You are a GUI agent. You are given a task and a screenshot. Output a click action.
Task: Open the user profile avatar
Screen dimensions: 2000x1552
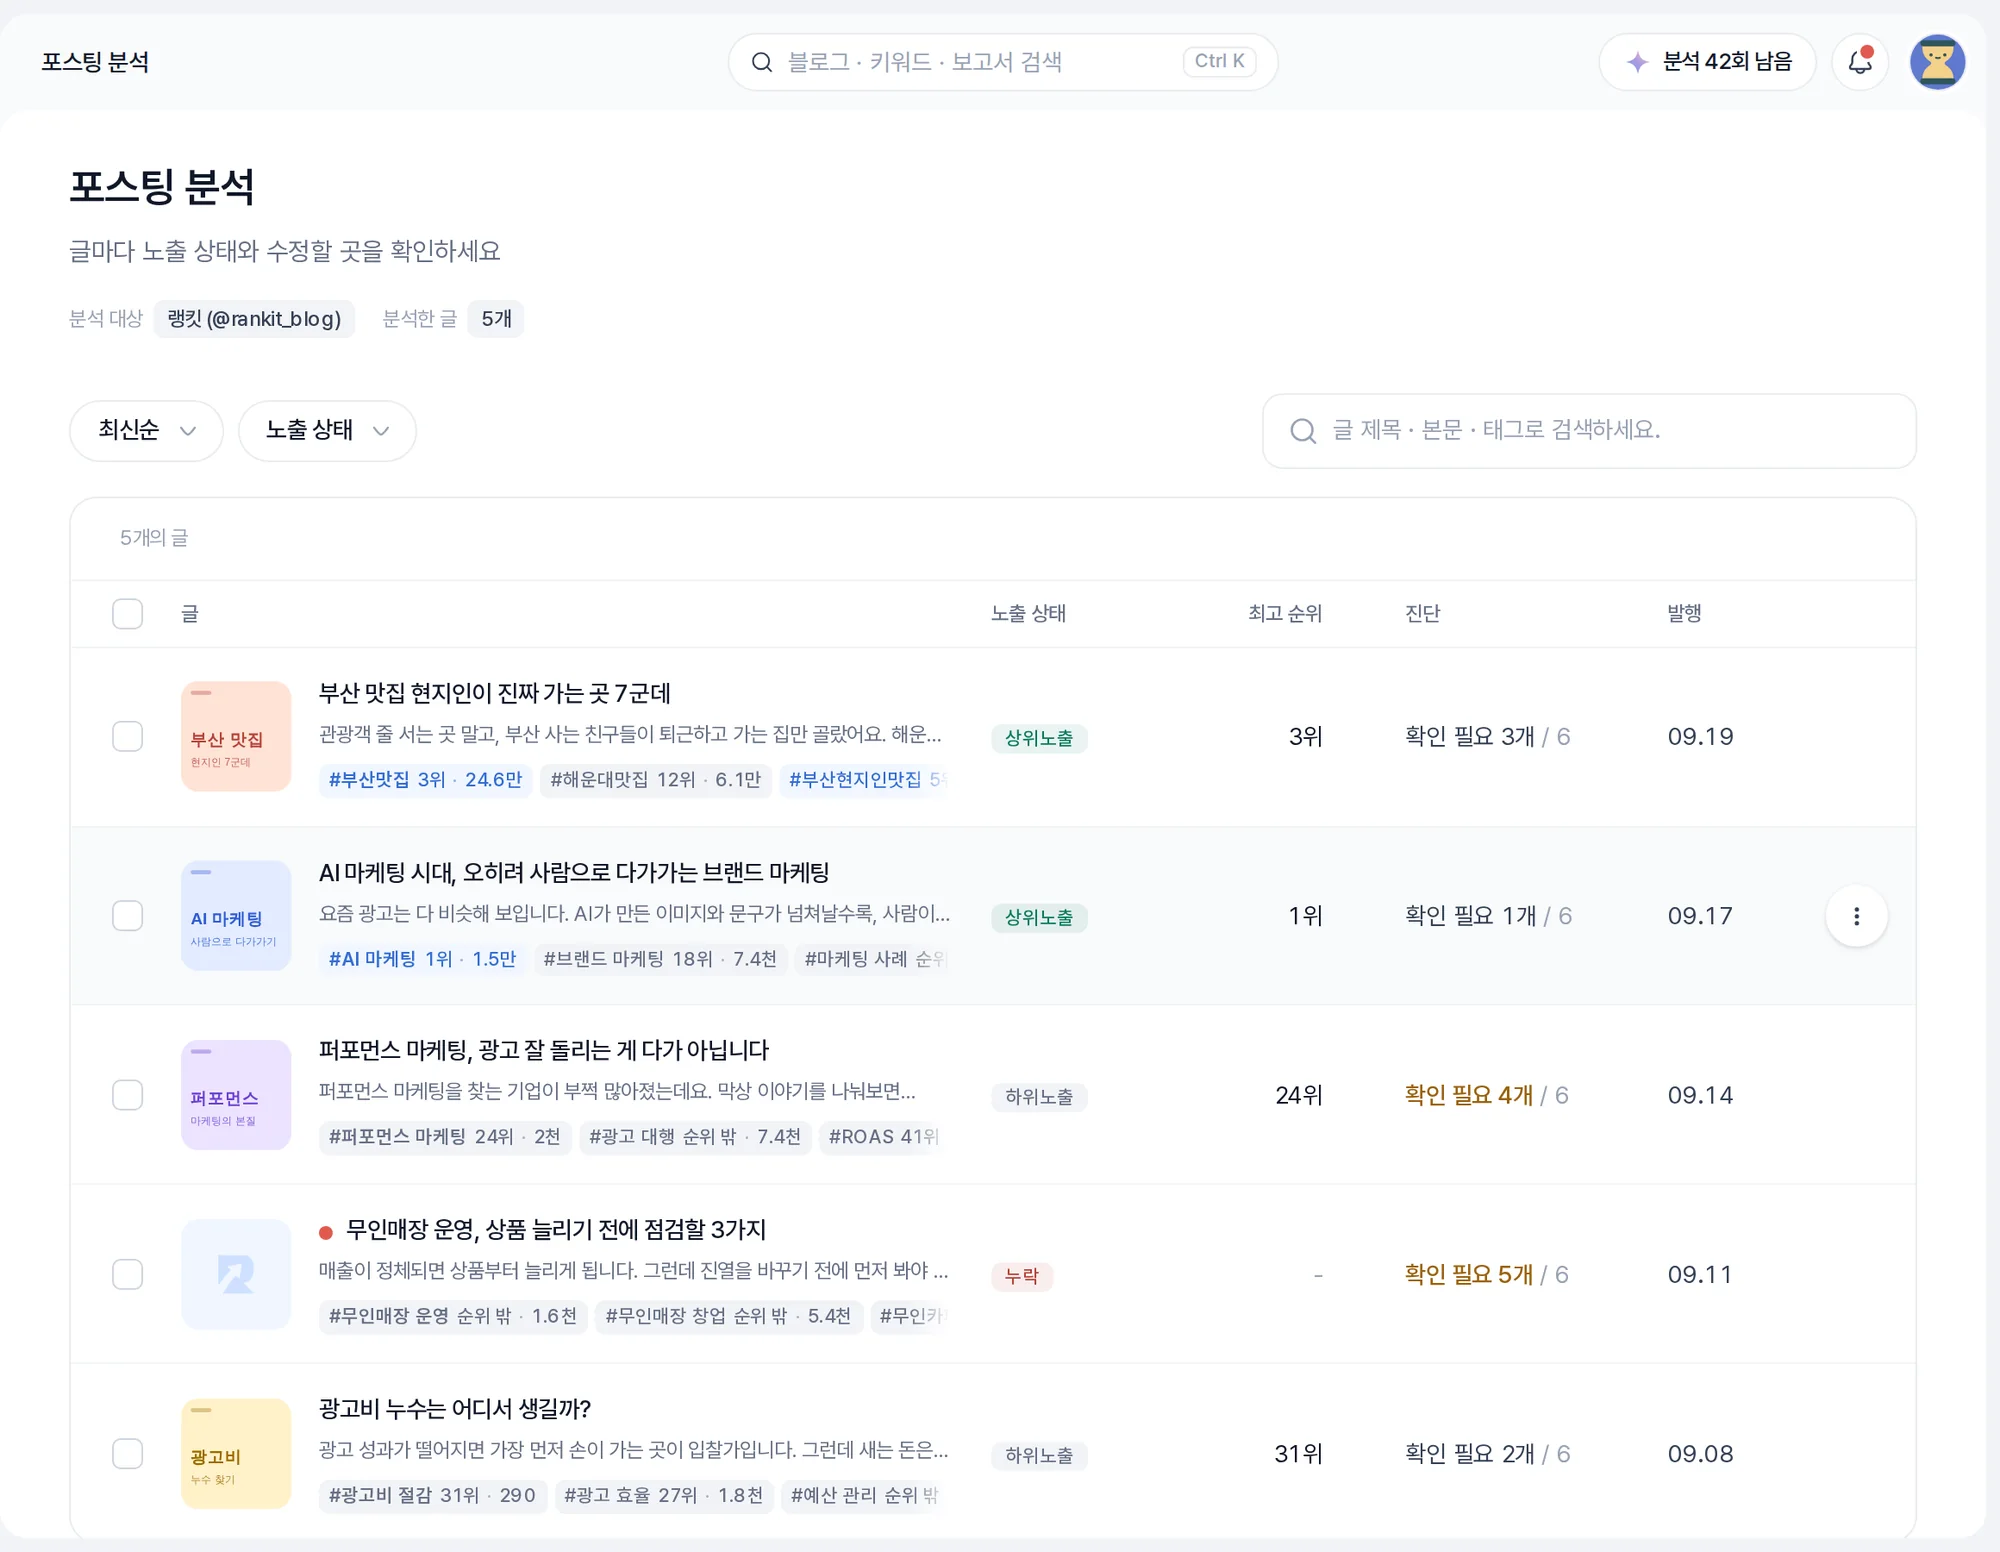pyautogui.click(x=1937, y=62)
